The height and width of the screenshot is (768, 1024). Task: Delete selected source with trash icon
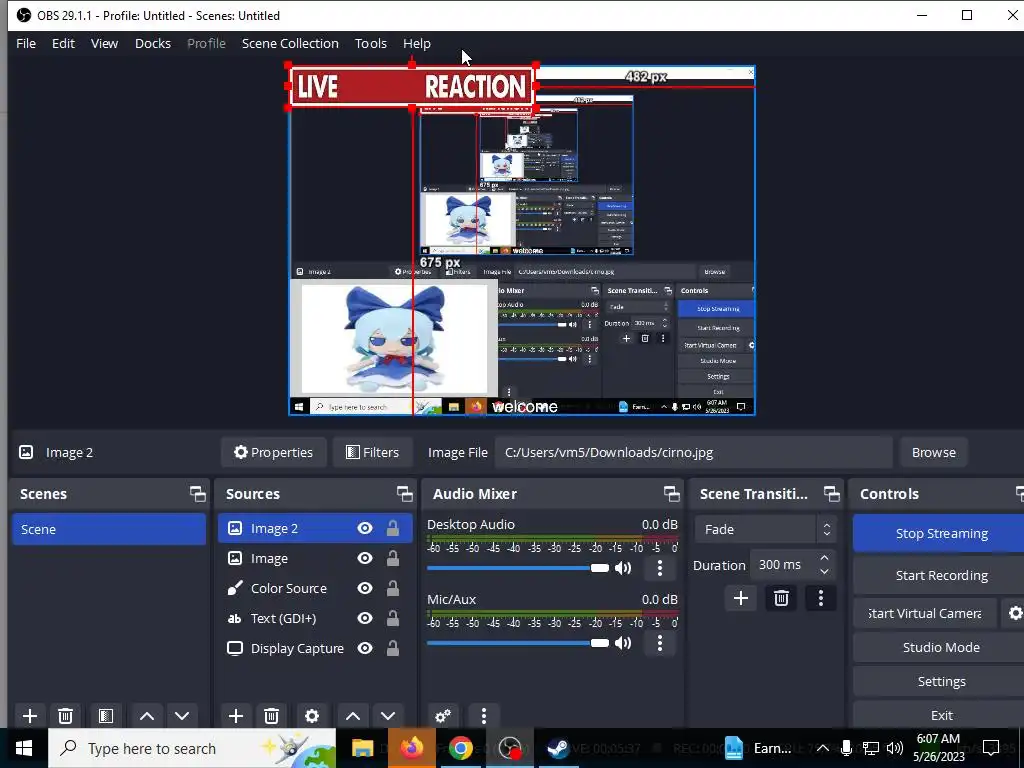point(272,716)
